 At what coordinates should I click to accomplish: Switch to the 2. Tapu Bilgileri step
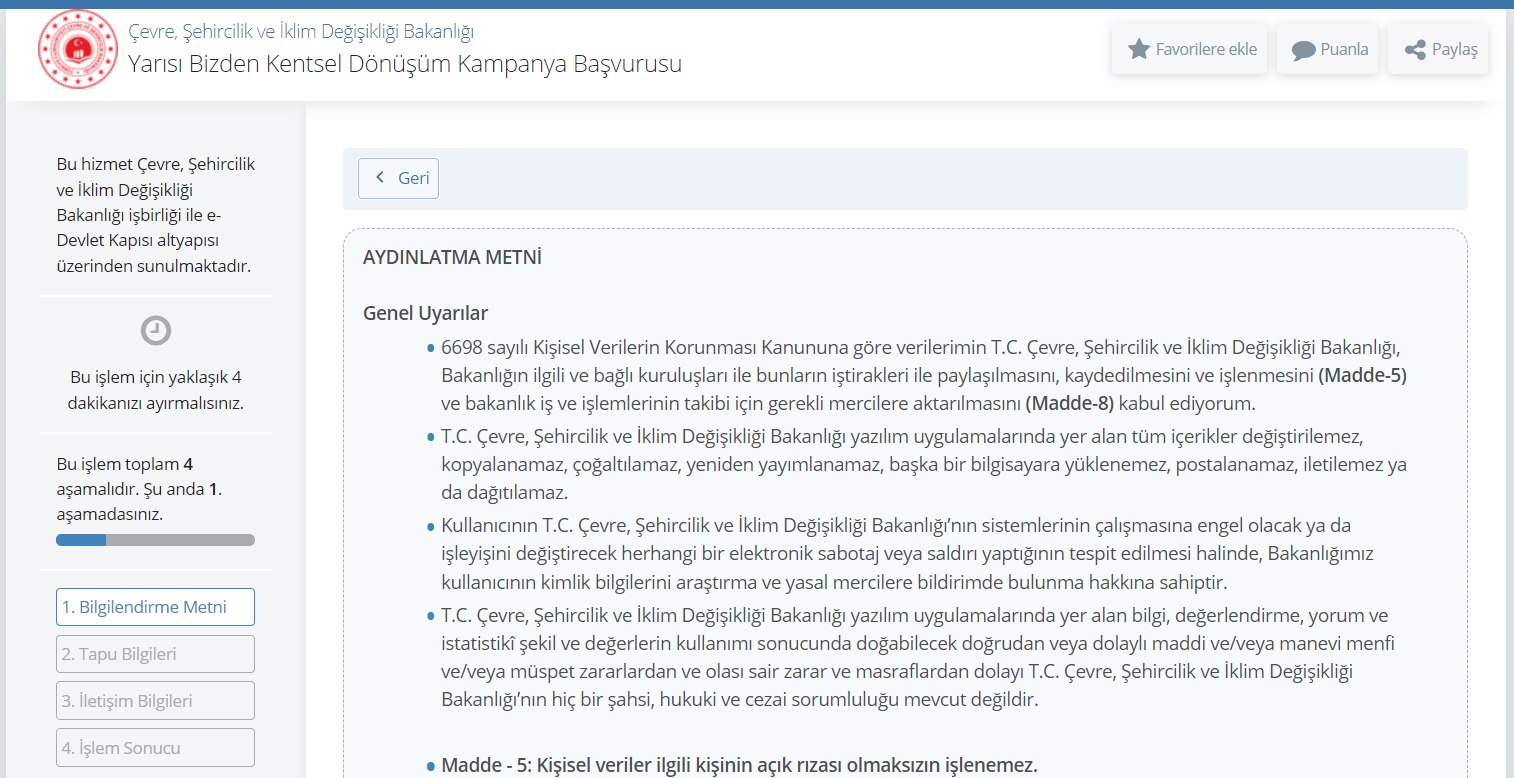pos(155,654)
